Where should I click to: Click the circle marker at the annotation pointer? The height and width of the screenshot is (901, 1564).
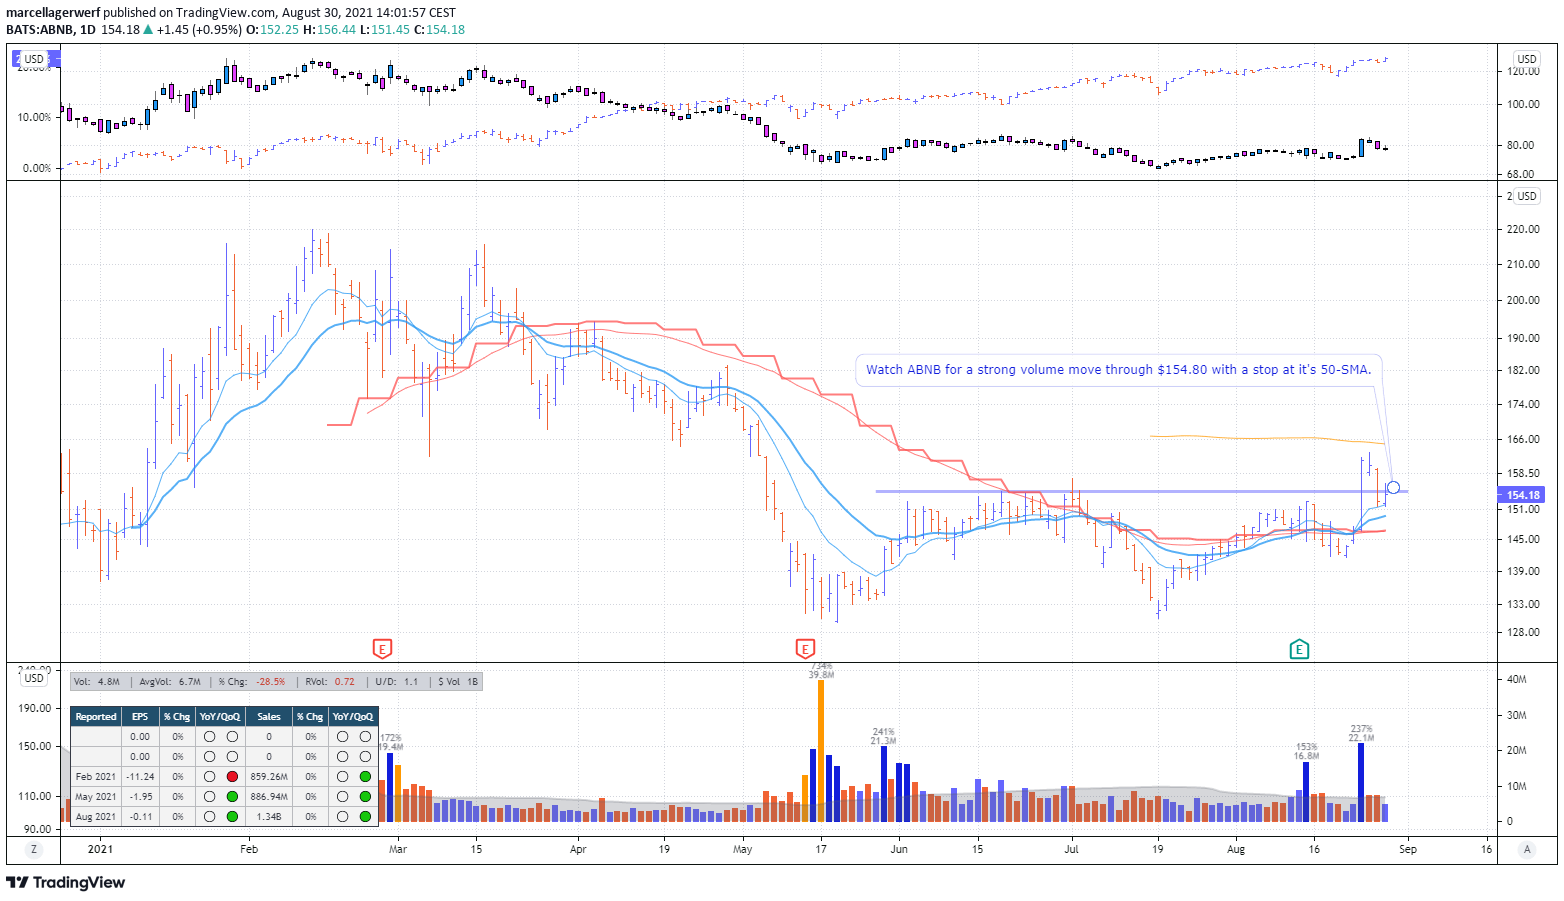(x=1394, y=488)
